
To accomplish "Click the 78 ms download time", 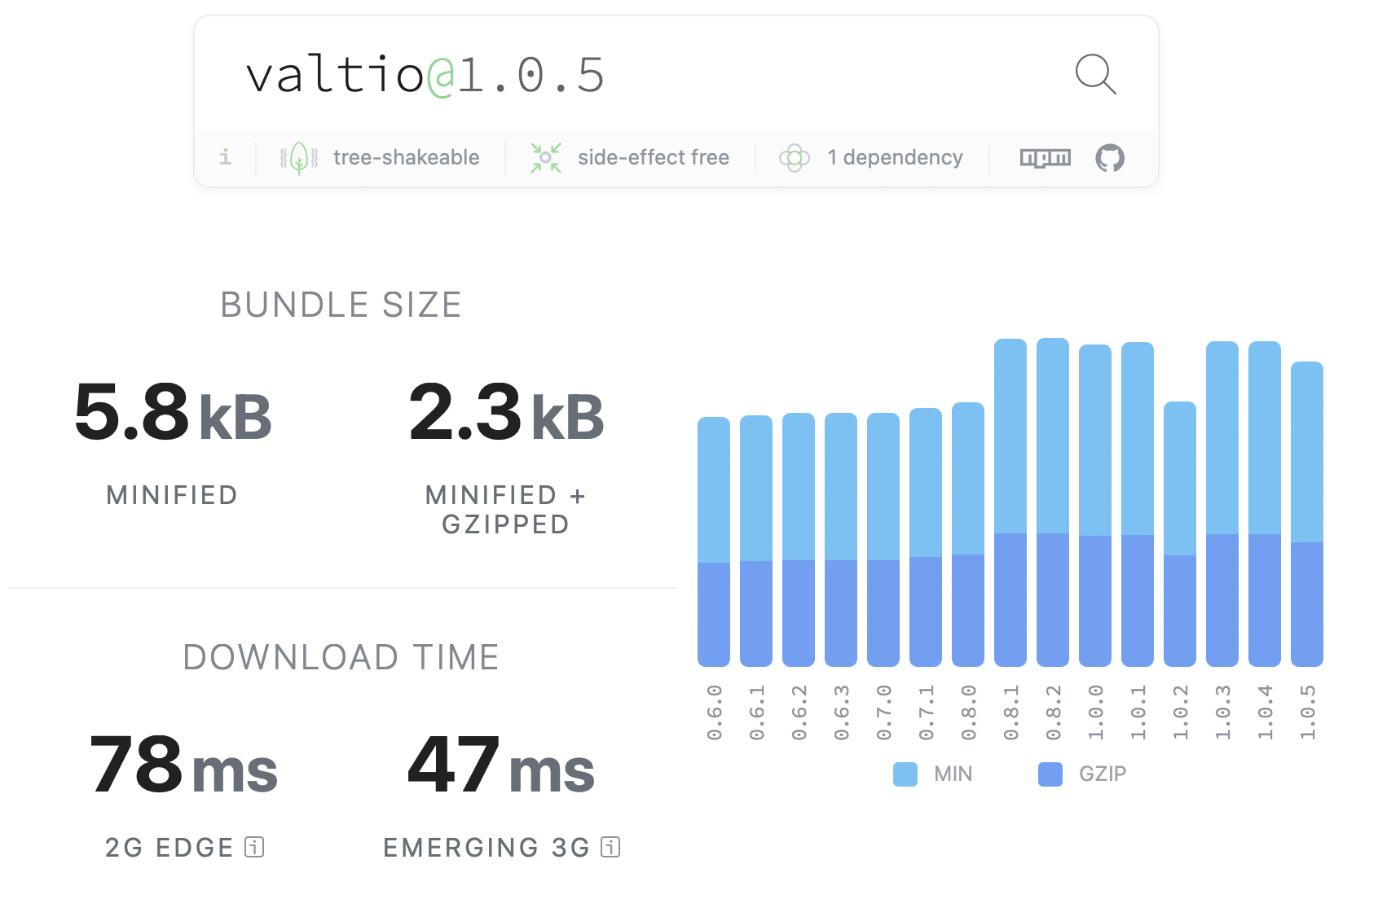I will point(184,765).
